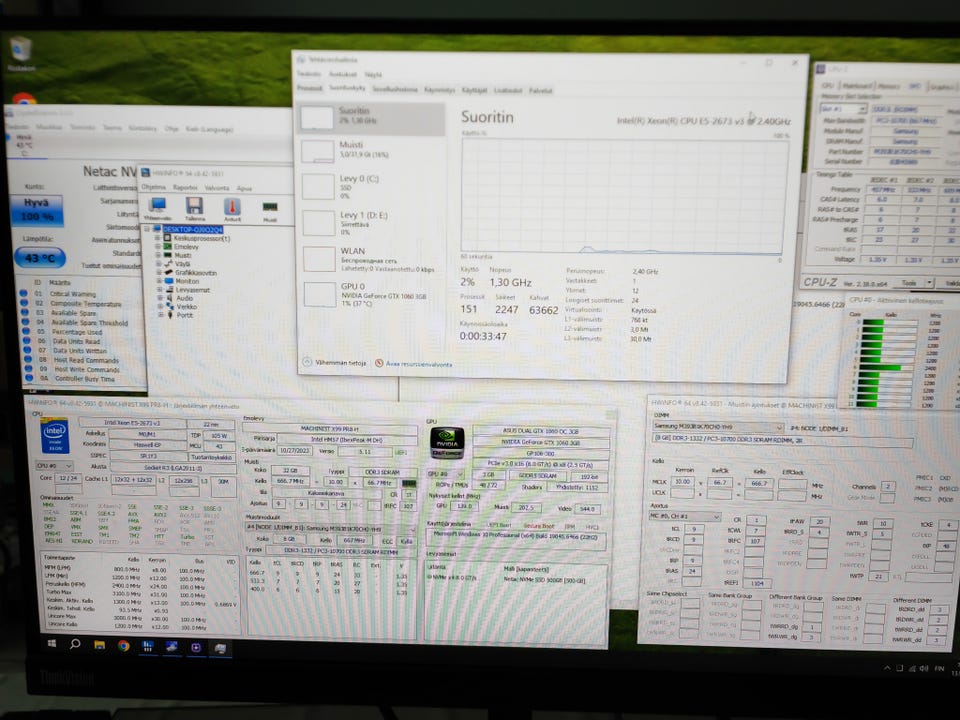Click the network icon in system tray
The width and height of the screenshot is (960, 720).
tap(912, 669)
